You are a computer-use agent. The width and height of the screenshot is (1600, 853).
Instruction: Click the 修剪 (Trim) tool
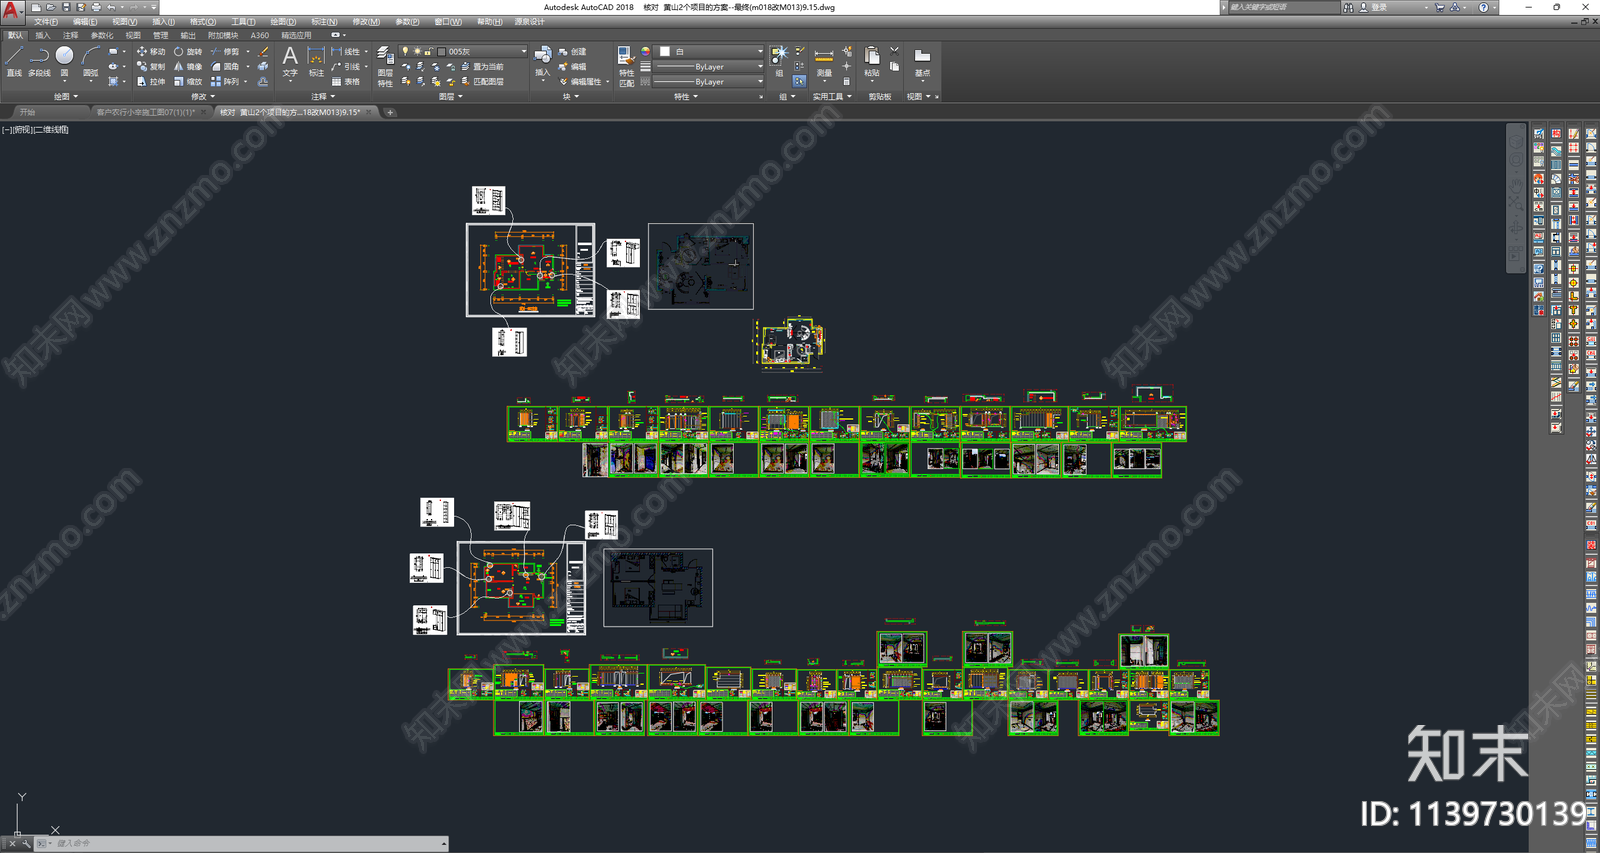point(225,51)
